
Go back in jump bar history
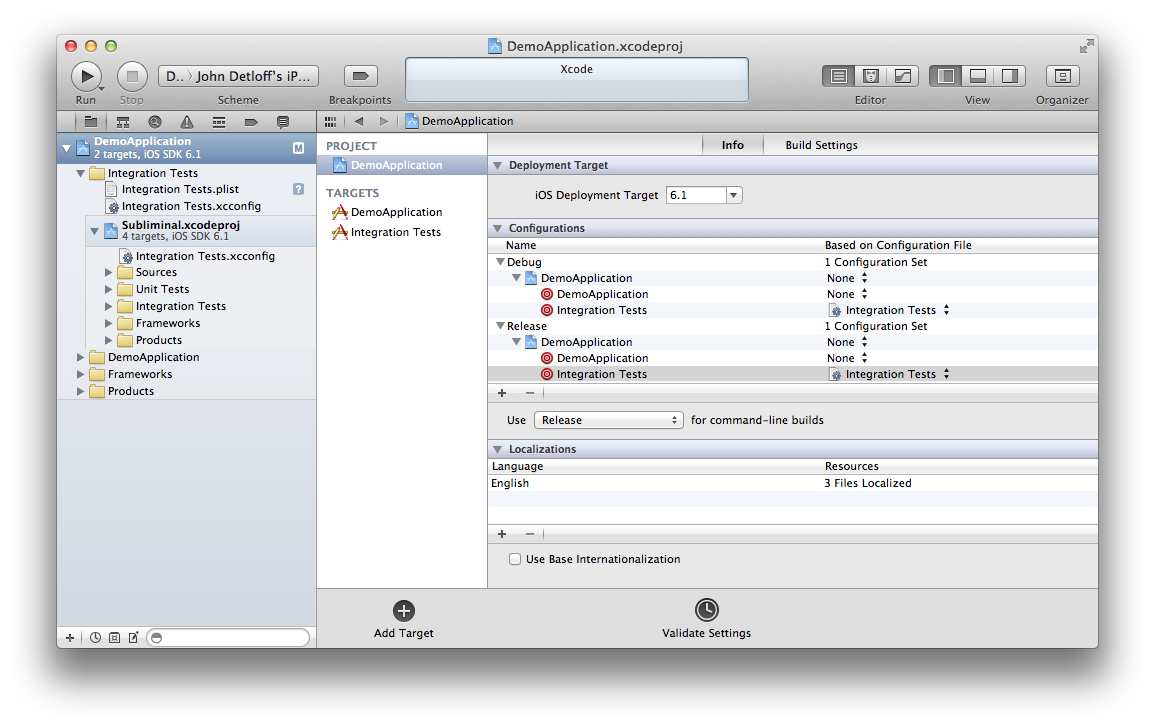tap(359, 122)
